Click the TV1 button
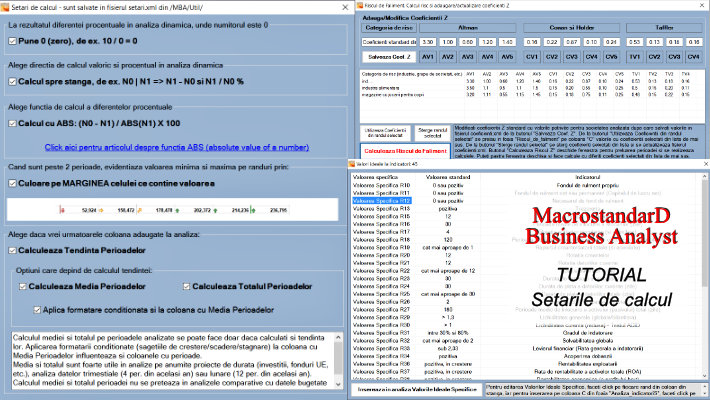710x400 pixels. point(634,57)
